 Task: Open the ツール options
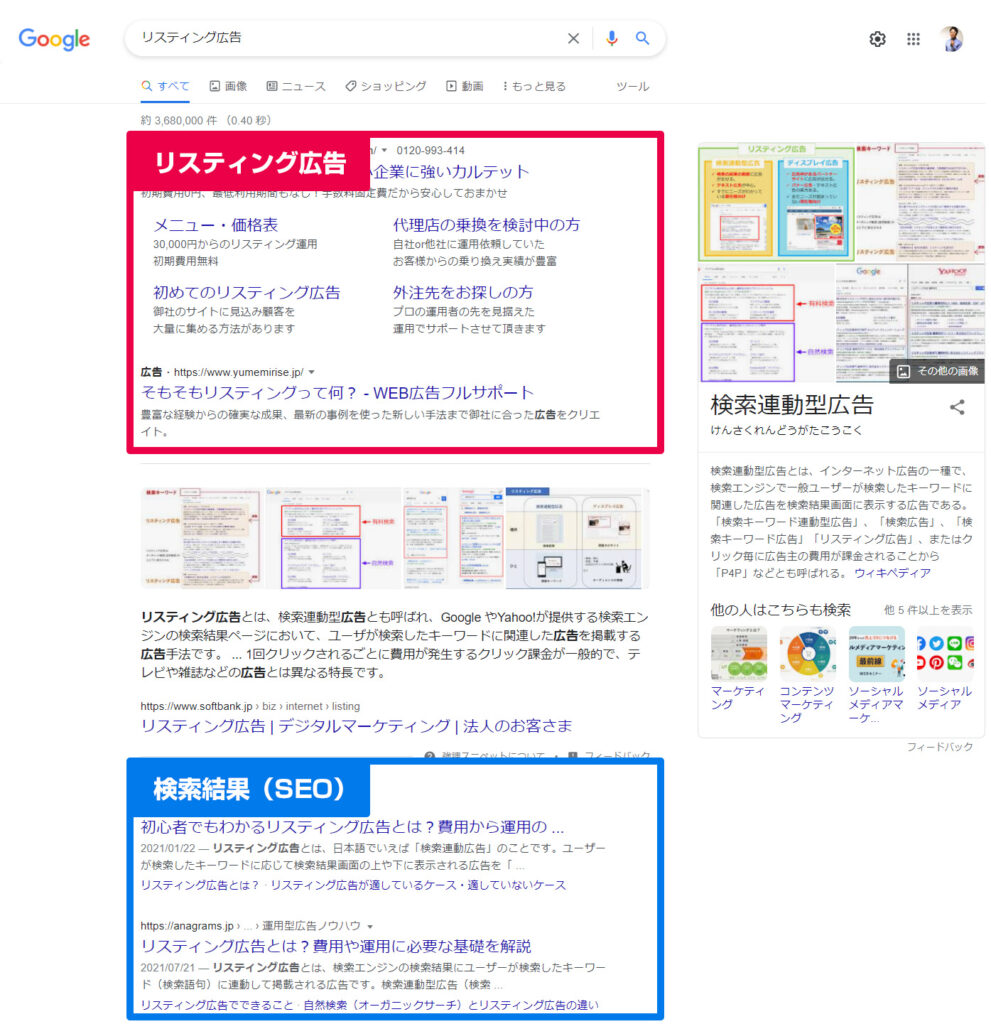[632, 86]
